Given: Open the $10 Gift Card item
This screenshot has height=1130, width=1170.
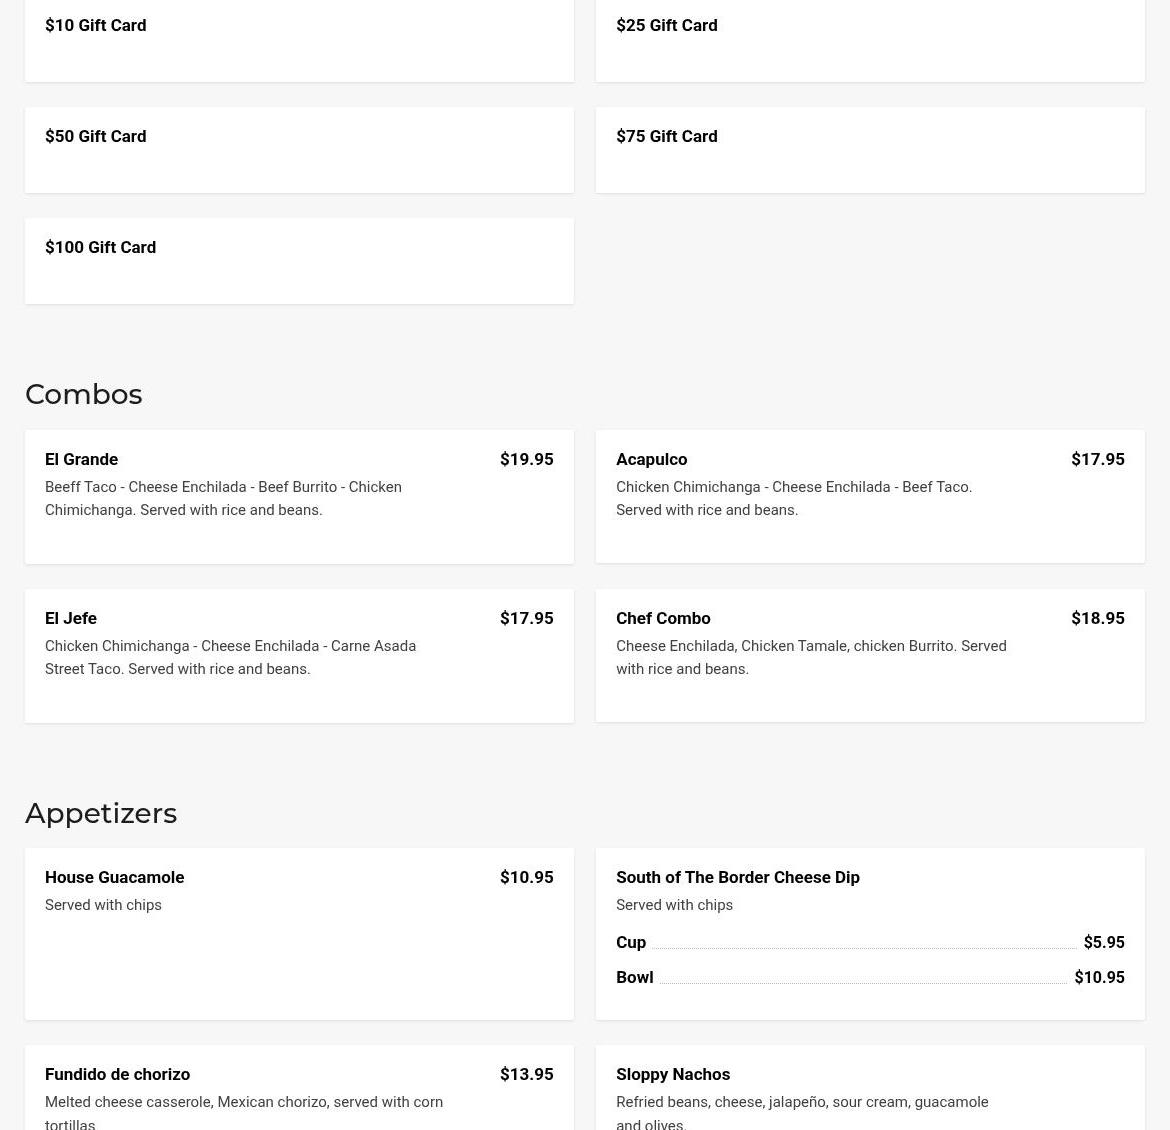Looking at the screenshot, I should pos(96,26).
